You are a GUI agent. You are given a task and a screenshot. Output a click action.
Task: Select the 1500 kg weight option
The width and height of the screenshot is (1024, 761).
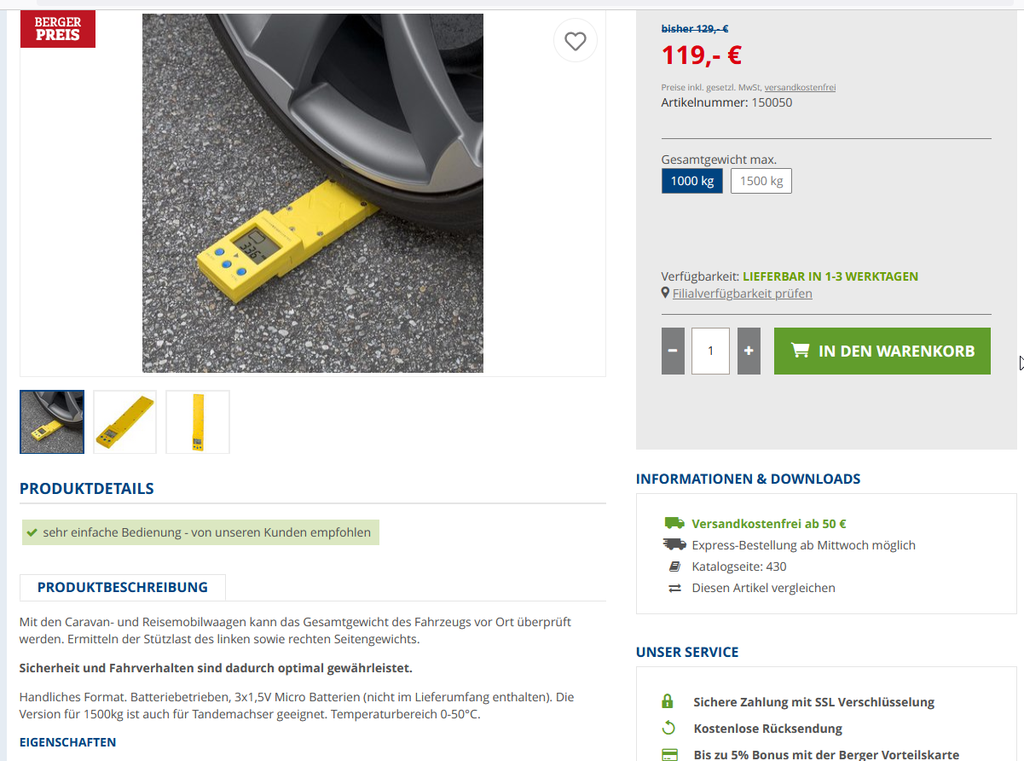coord(761,181)
